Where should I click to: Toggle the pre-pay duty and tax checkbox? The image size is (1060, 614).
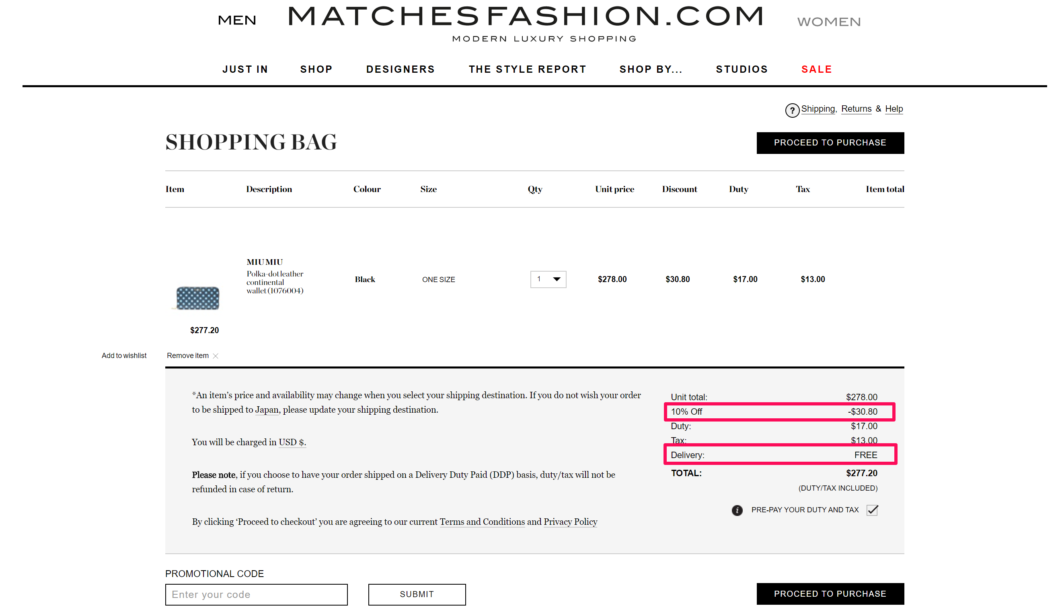point(872,510)
